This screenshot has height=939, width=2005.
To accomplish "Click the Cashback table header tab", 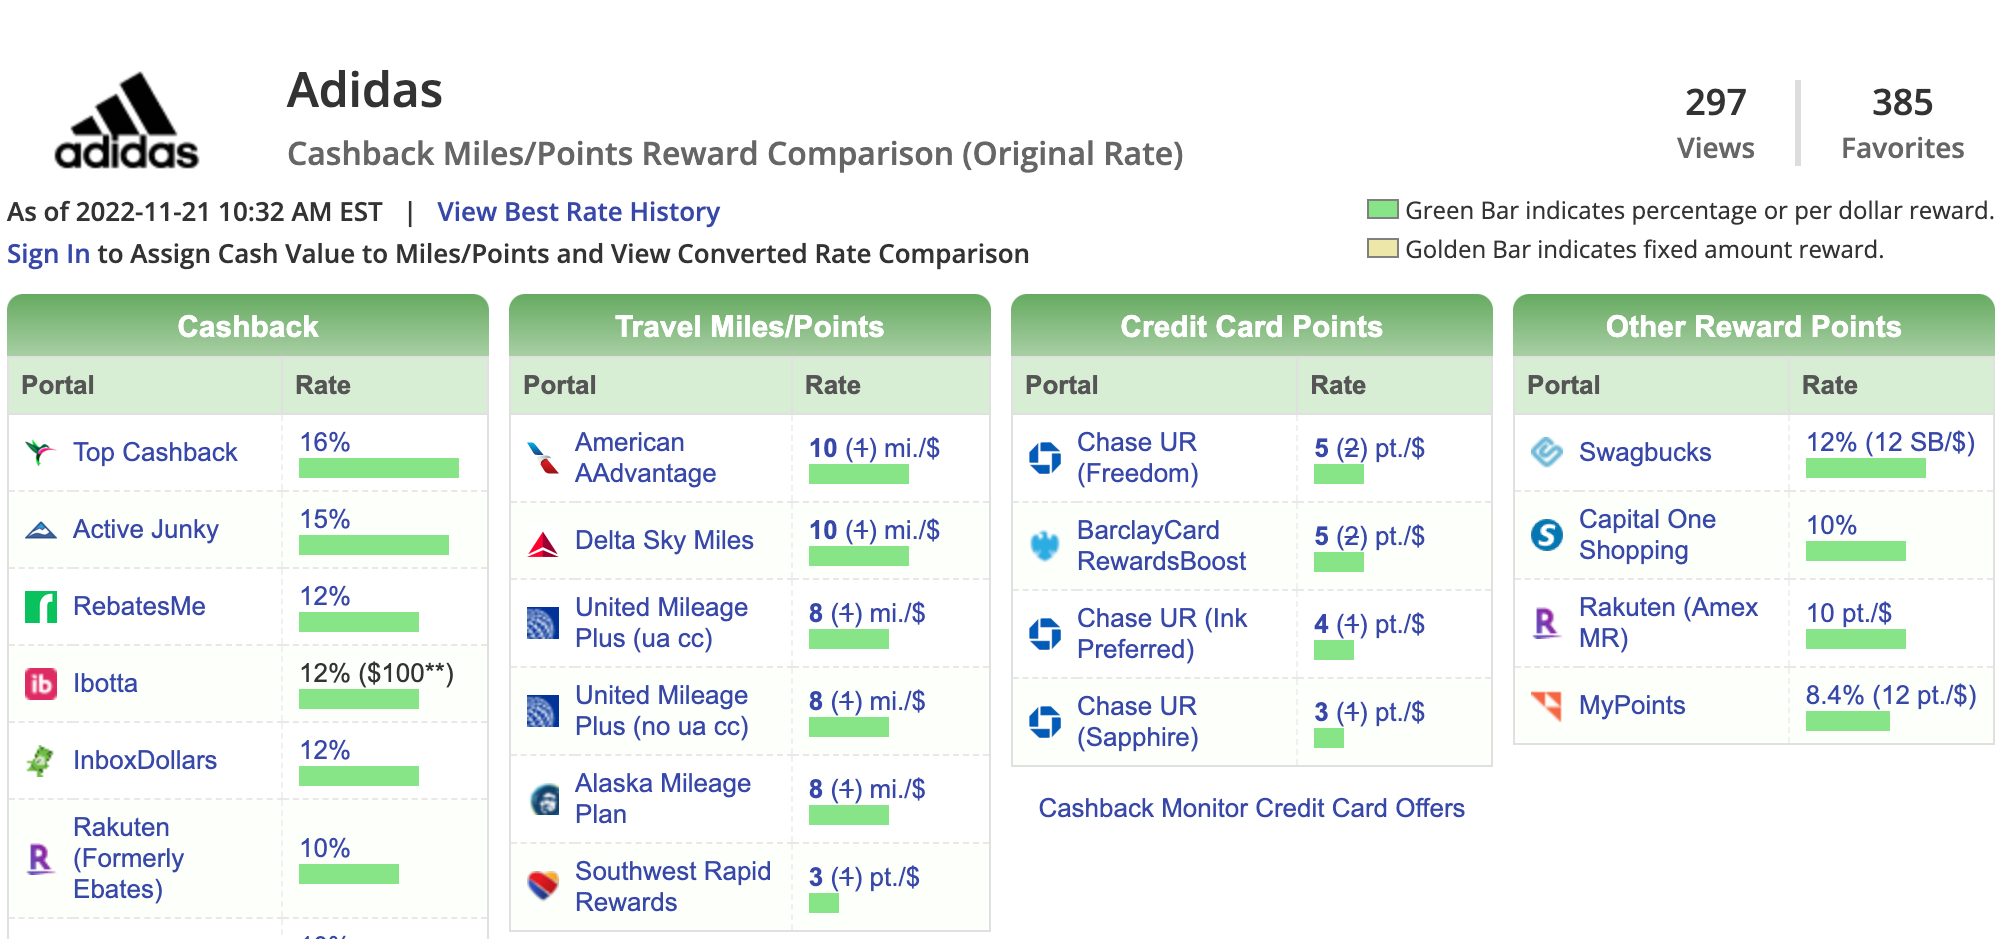I will [x=248, y=325].
